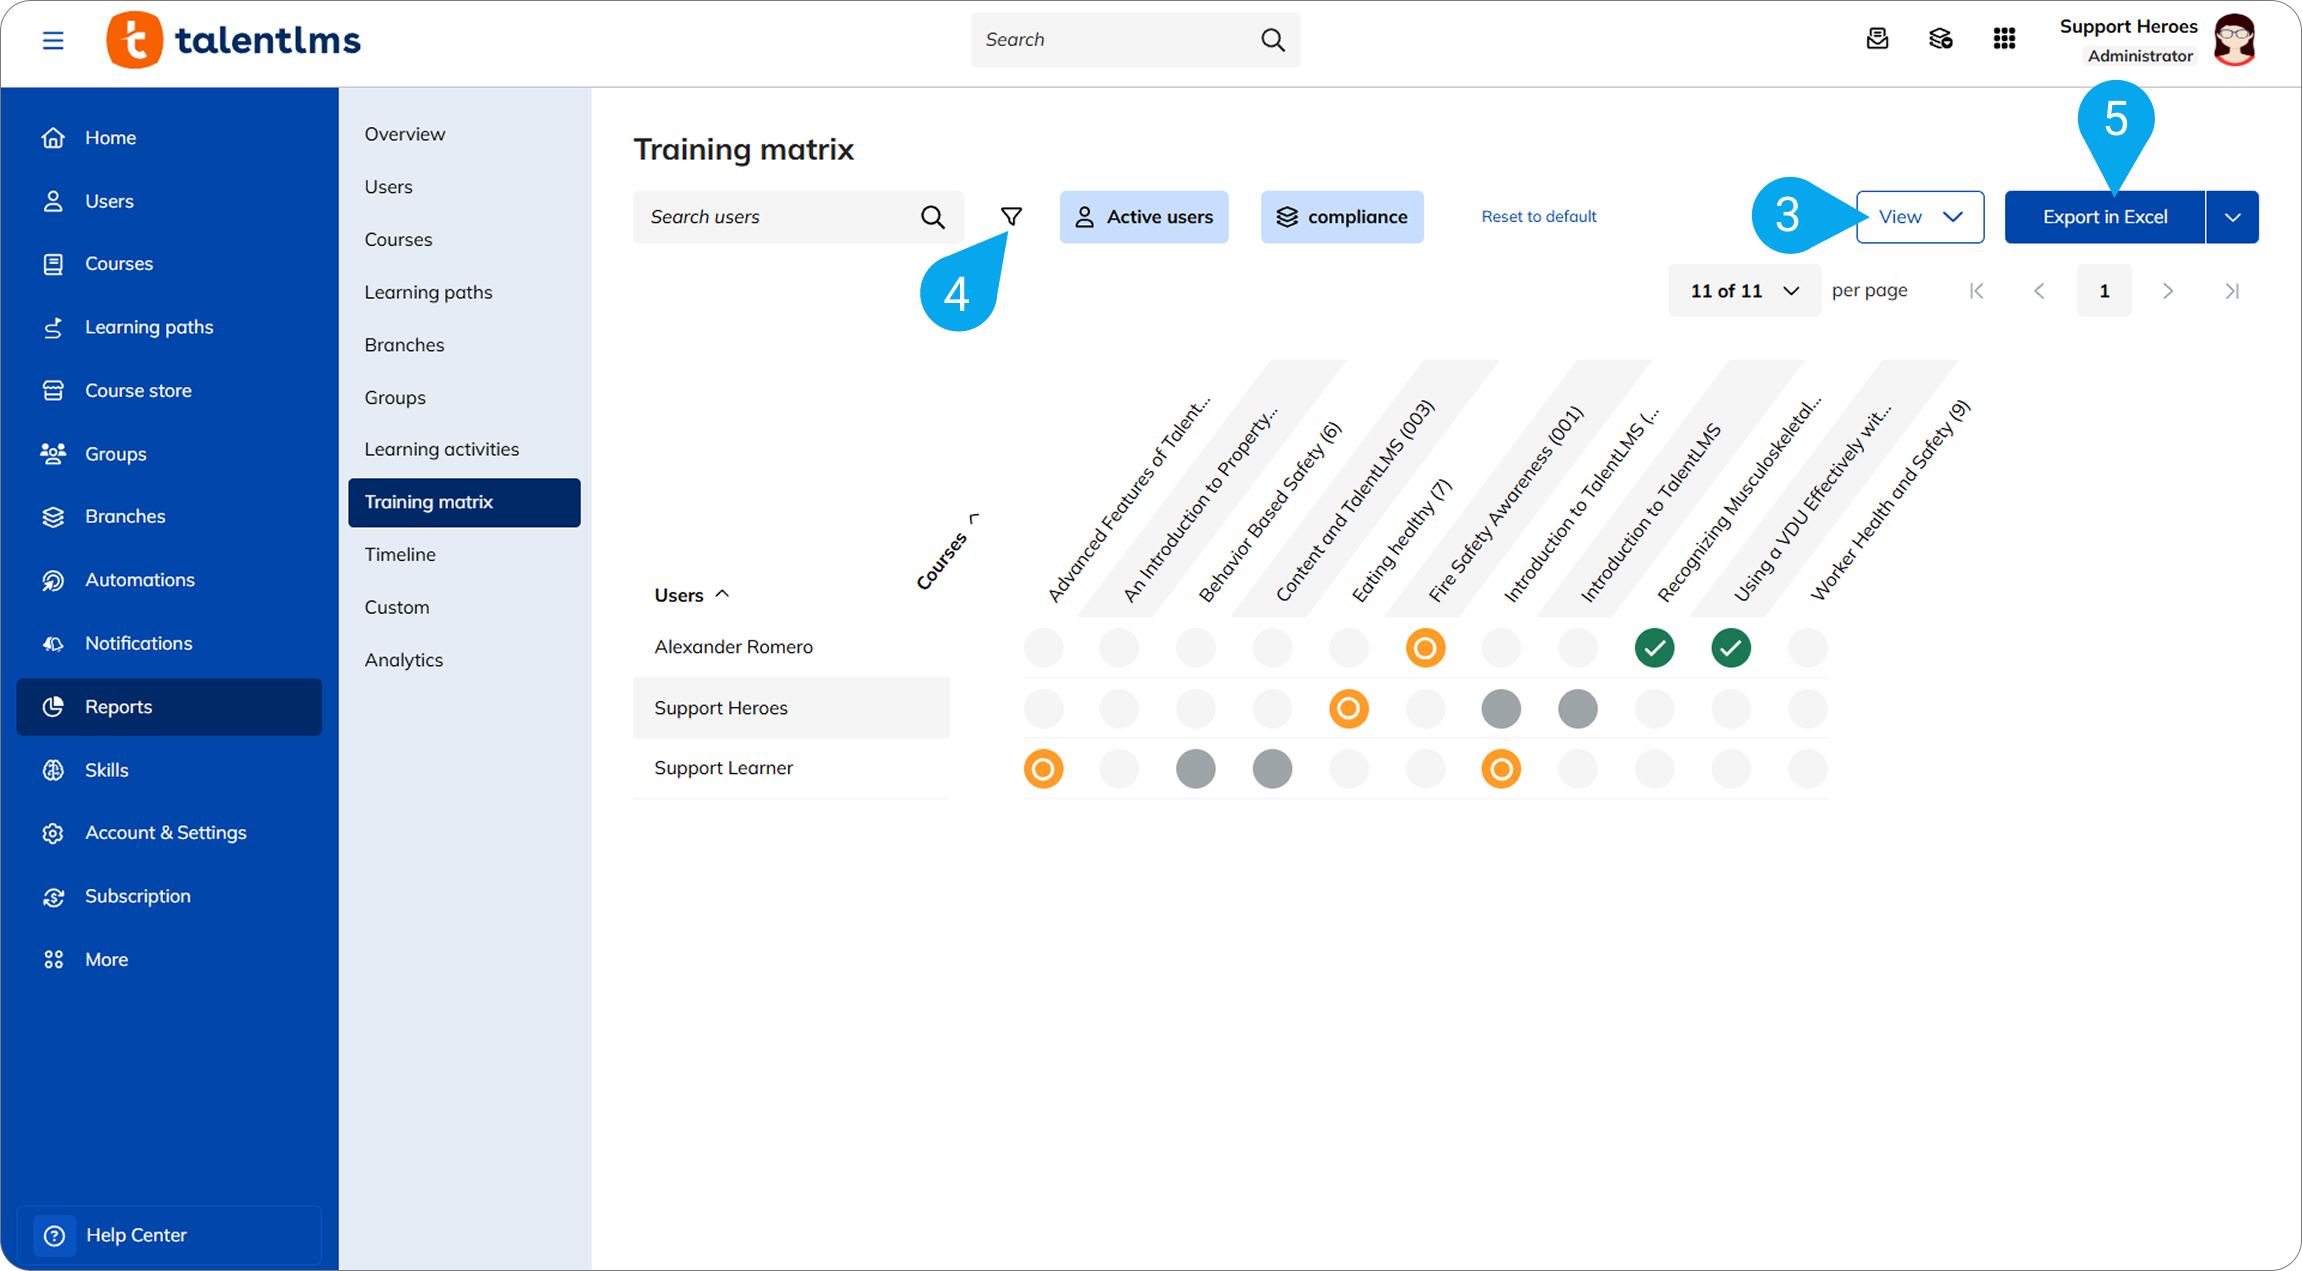
Task: Go to first page of results
Action: pos(1976,291)
